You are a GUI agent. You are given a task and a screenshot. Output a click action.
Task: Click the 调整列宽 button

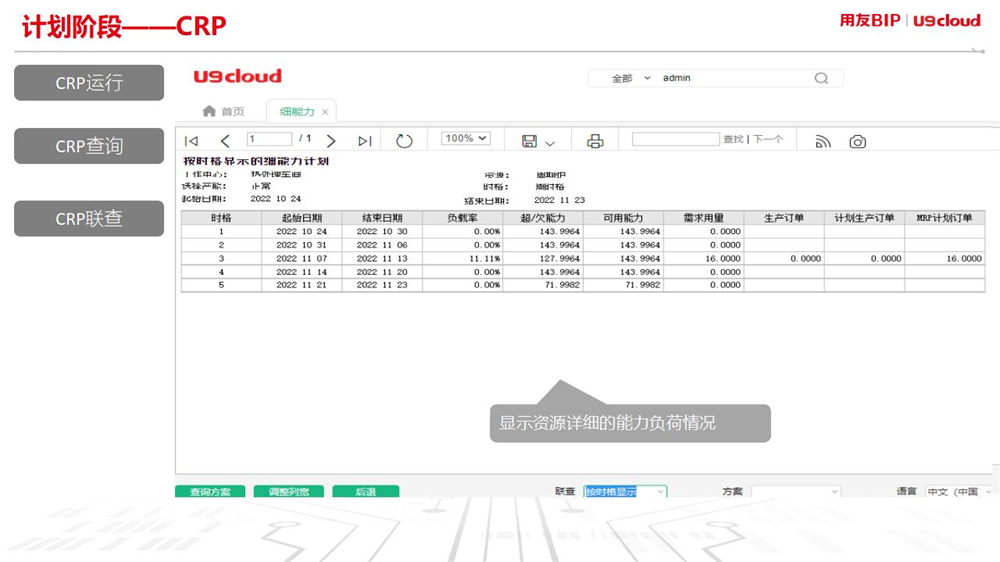(289, 491)
